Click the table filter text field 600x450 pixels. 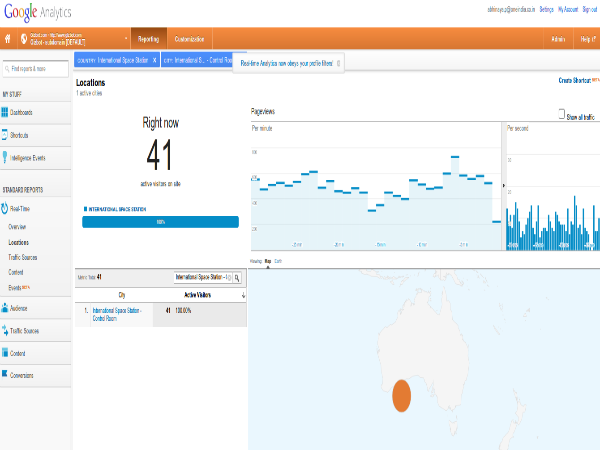click(x=201, y=277)
